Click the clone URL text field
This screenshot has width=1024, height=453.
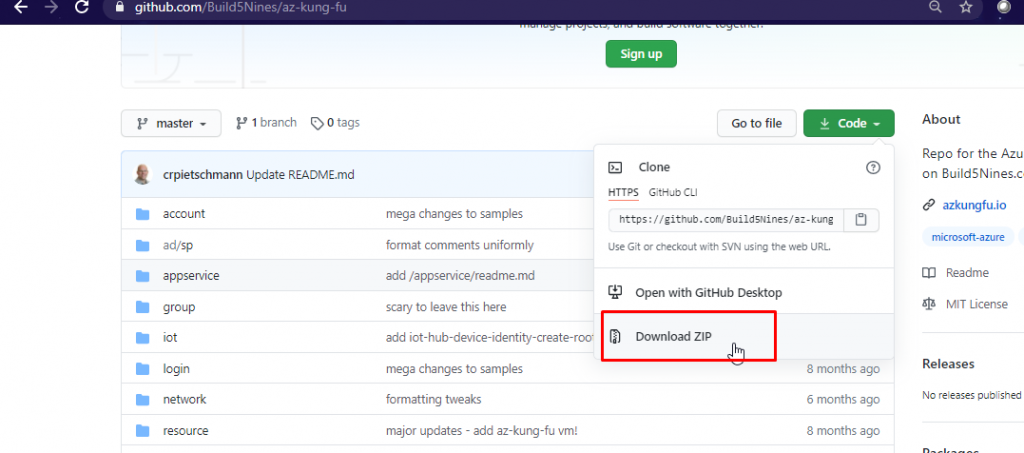726,219
